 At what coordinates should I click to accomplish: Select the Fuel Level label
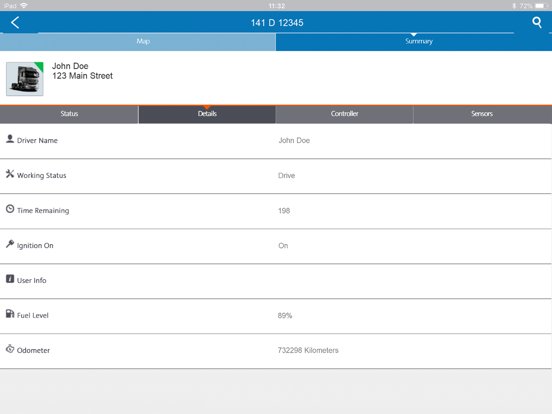[33, 315]
